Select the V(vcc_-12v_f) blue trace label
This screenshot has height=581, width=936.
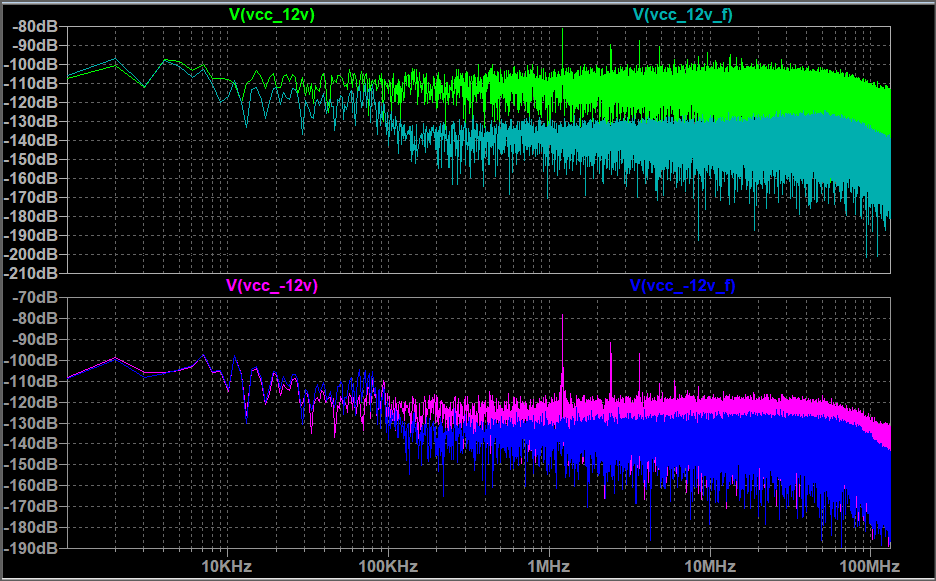(x=683, y=286)
